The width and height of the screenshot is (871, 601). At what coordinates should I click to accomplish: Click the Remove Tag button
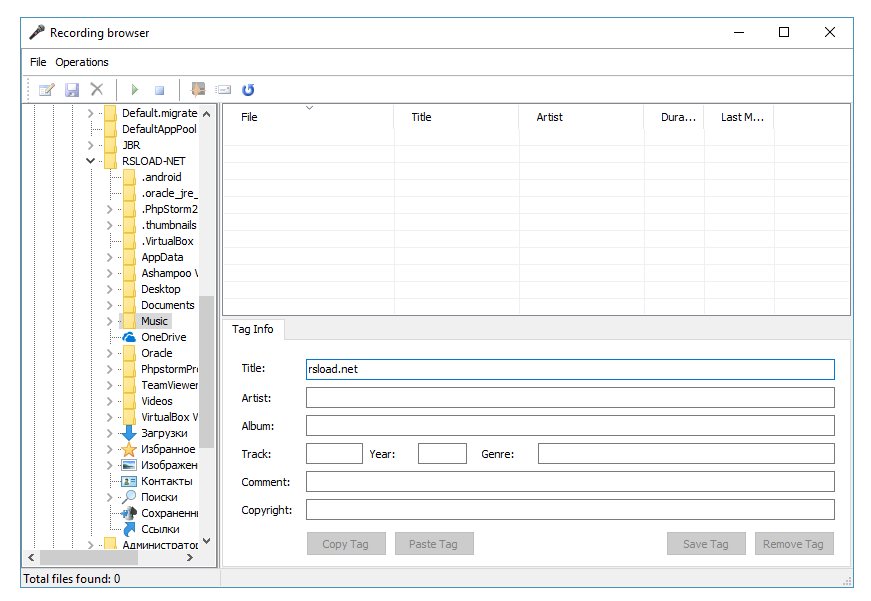point(793,544)
